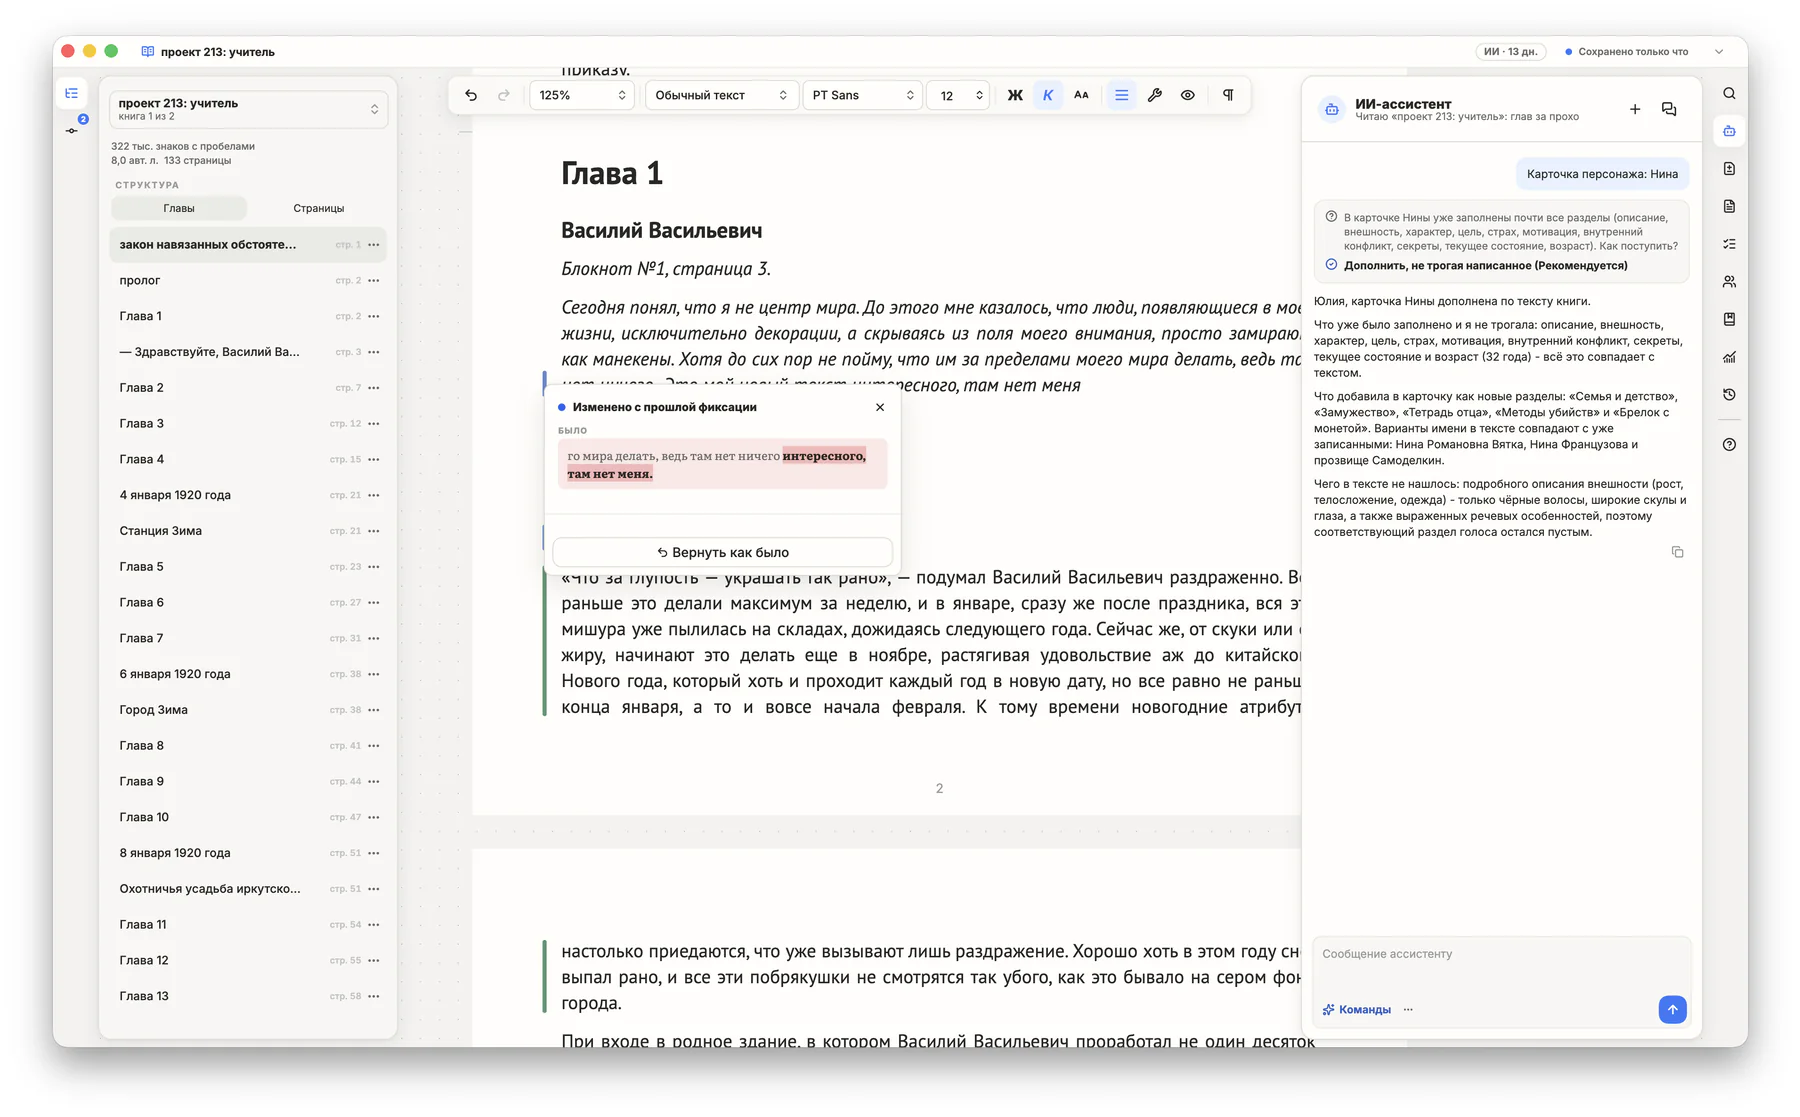Toggle italic formatting (К)
The width and height of the screenshot is (1800, 1117).
pos(1048,95)
